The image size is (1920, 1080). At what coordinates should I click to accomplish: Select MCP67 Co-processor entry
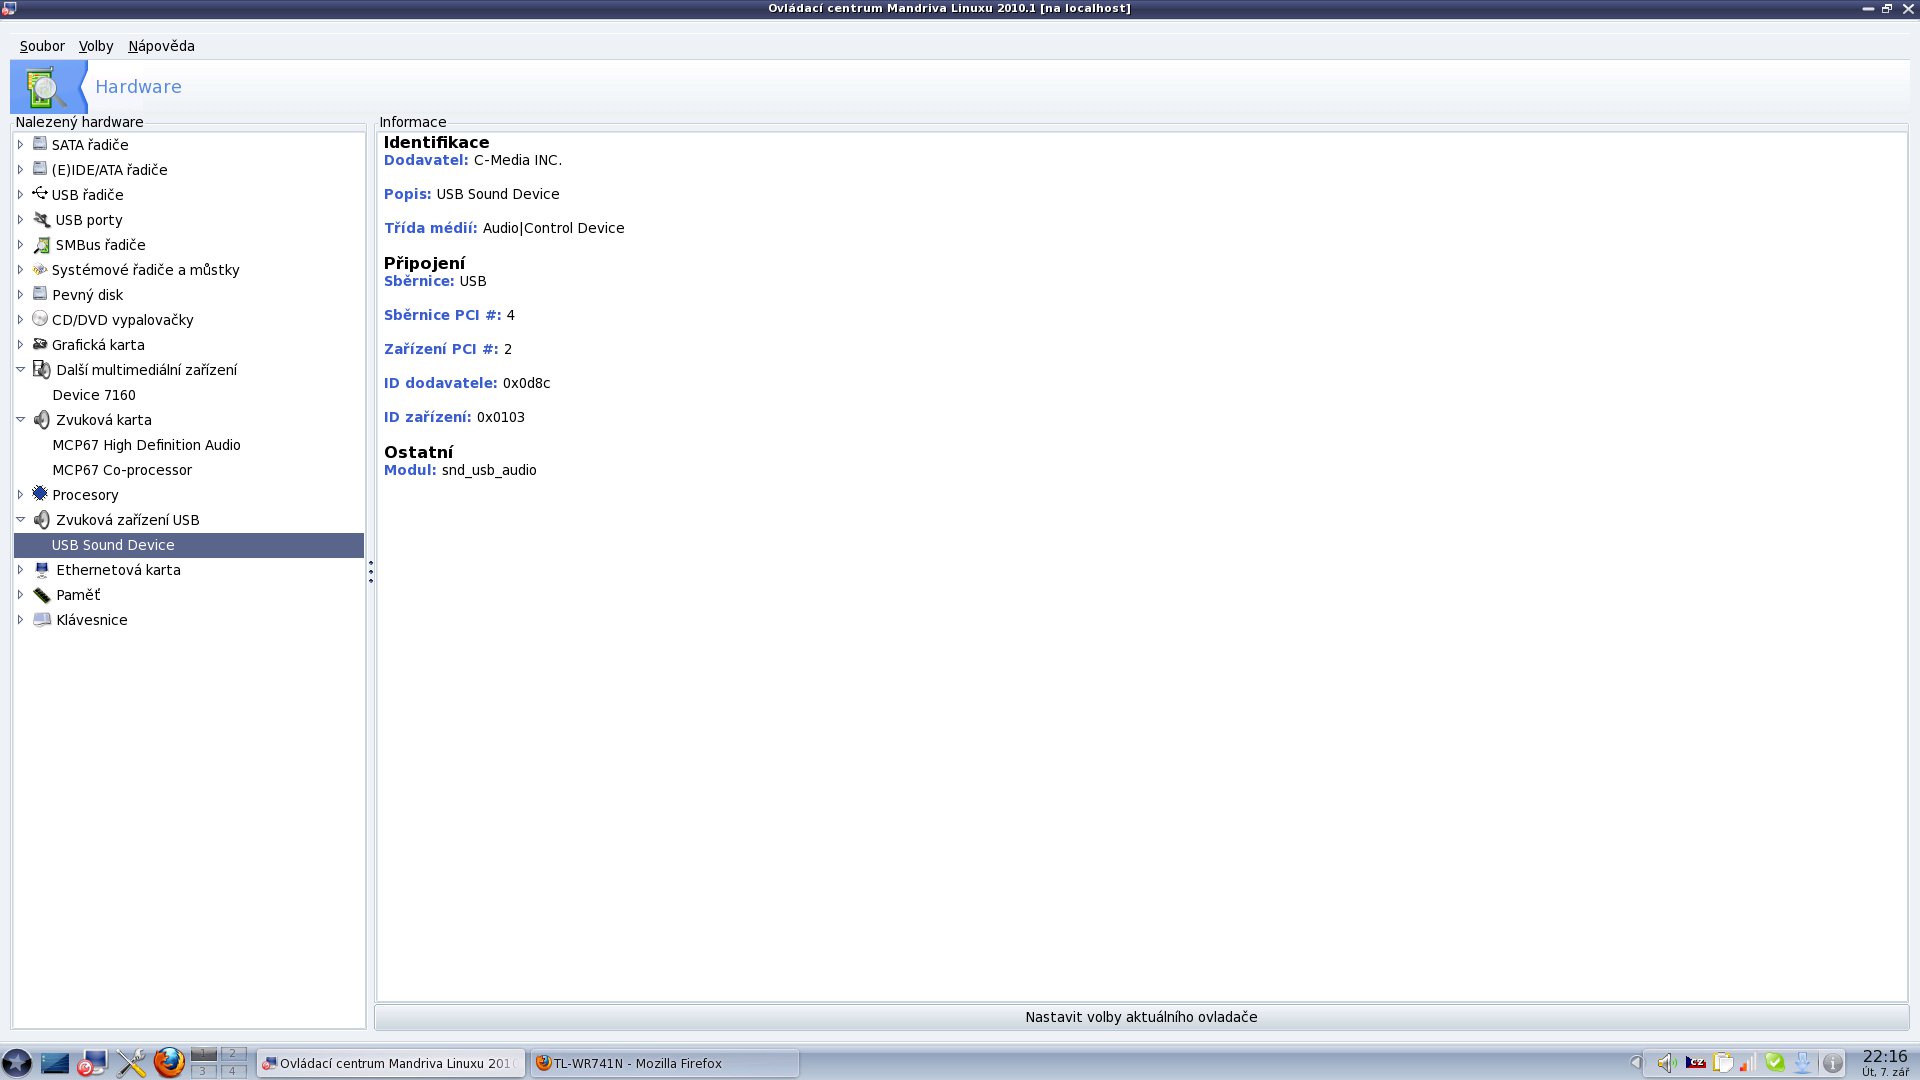point(122,470)
